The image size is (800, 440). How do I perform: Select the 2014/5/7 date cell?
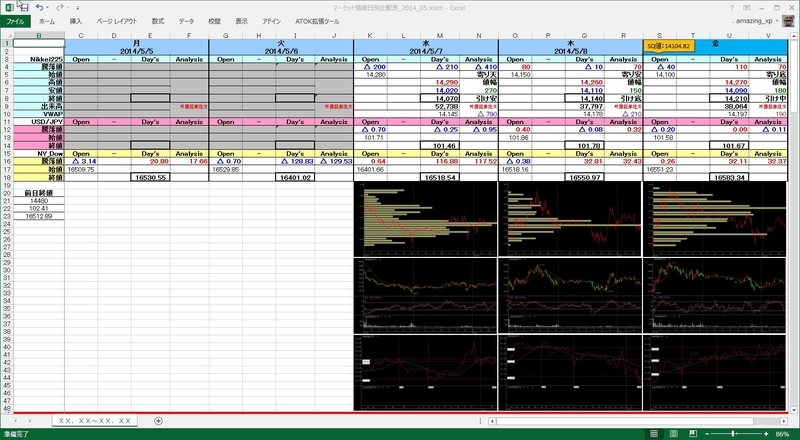point(426,52)
